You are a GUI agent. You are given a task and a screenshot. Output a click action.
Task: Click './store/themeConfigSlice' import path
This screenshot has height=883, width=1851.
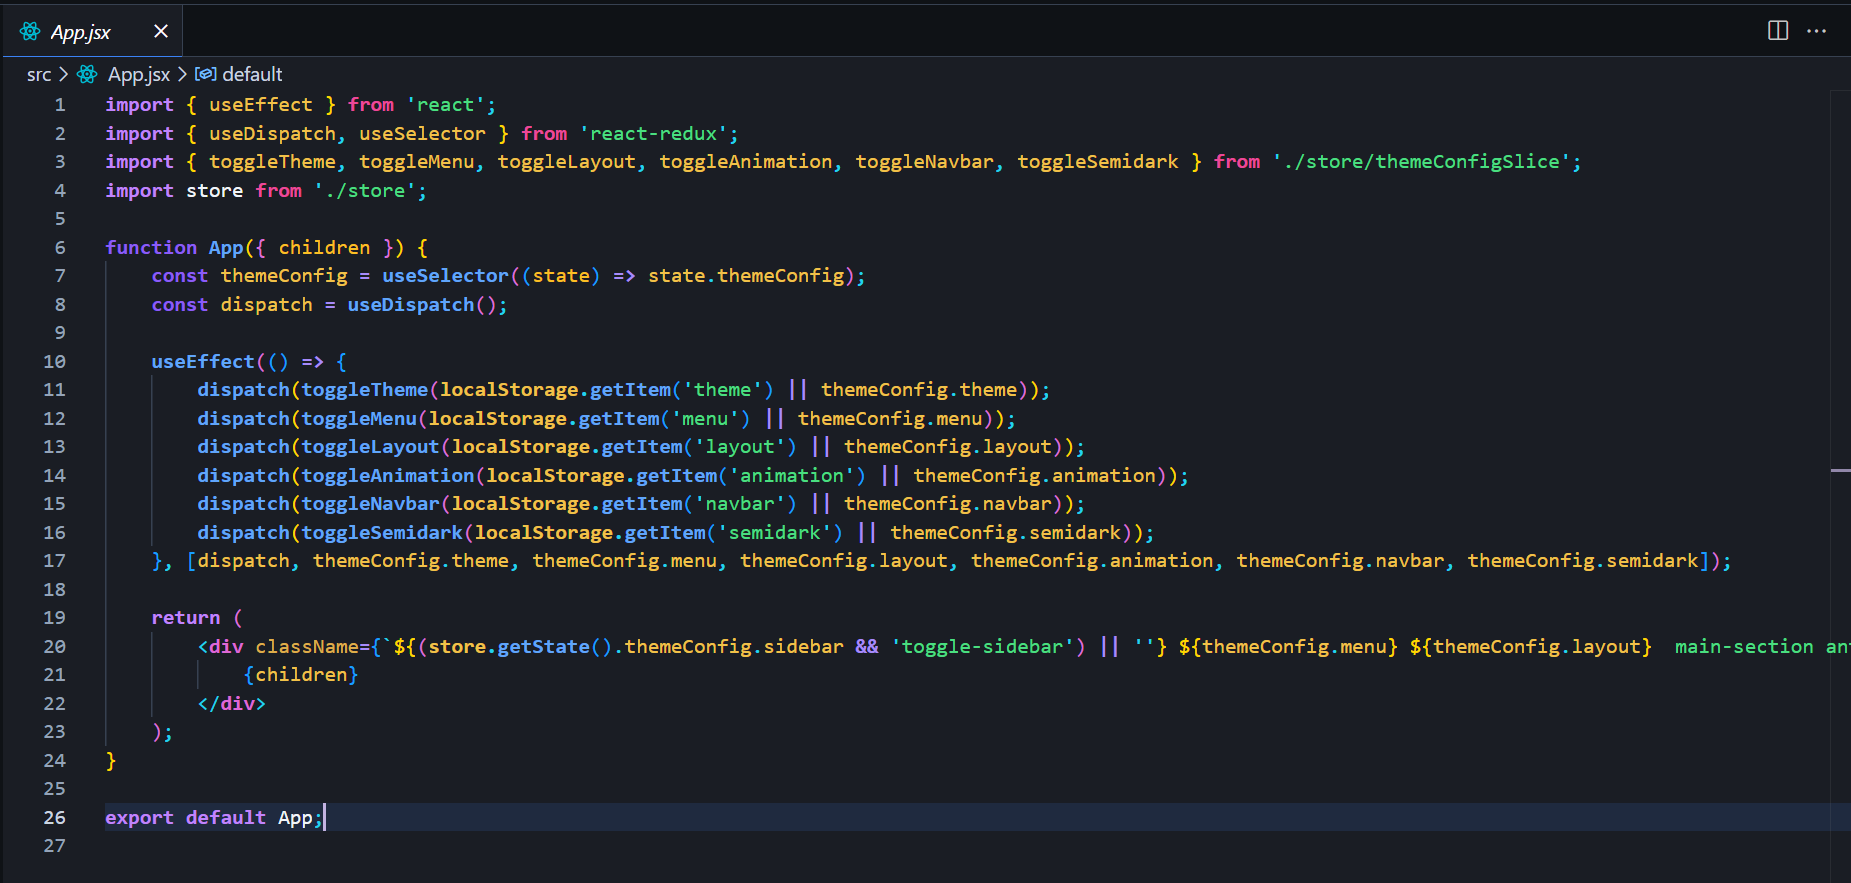tap(1421, 162)
